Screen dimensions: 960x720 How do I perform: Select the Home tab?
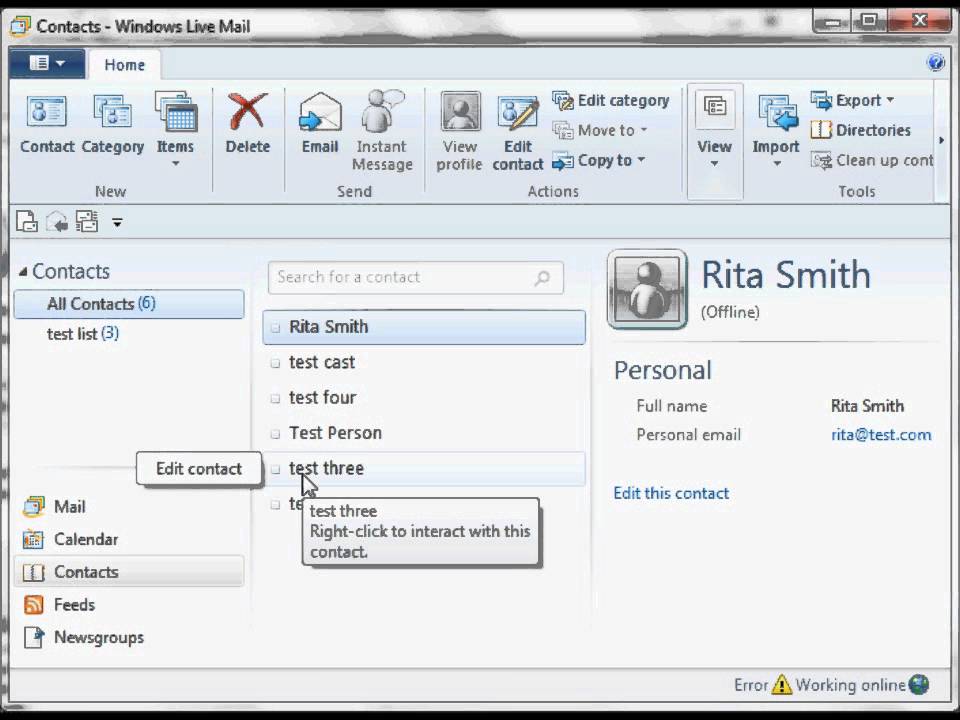click(124, 65)
